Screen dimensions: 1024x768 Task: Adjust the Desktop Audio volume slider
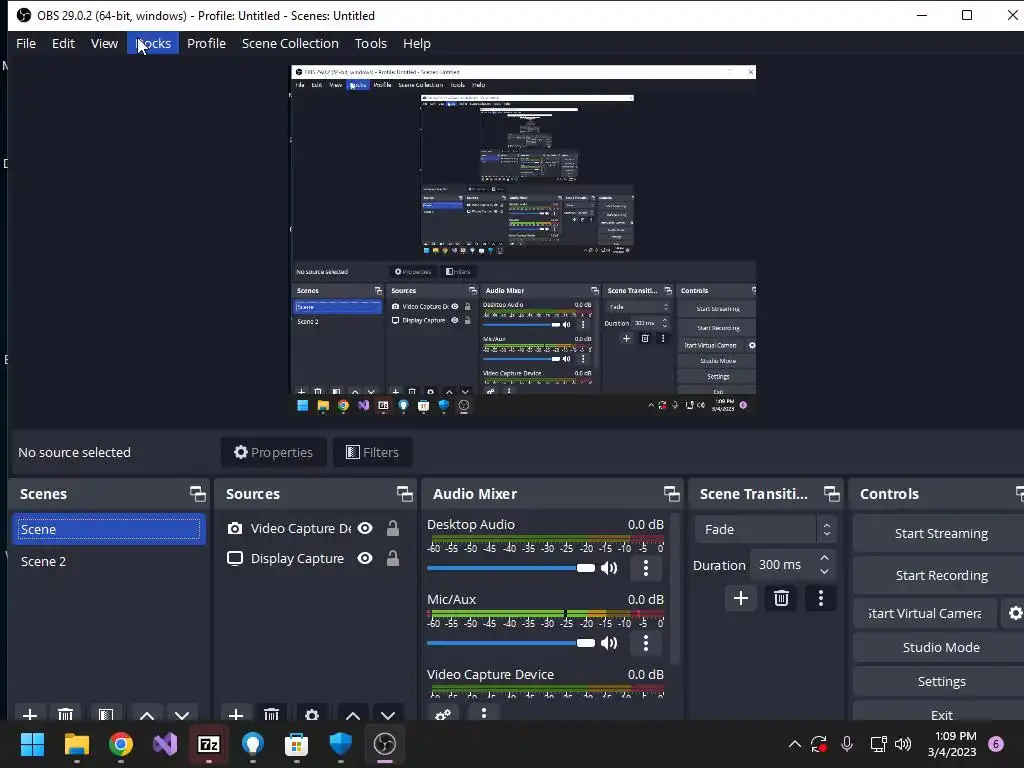(511, 568)
